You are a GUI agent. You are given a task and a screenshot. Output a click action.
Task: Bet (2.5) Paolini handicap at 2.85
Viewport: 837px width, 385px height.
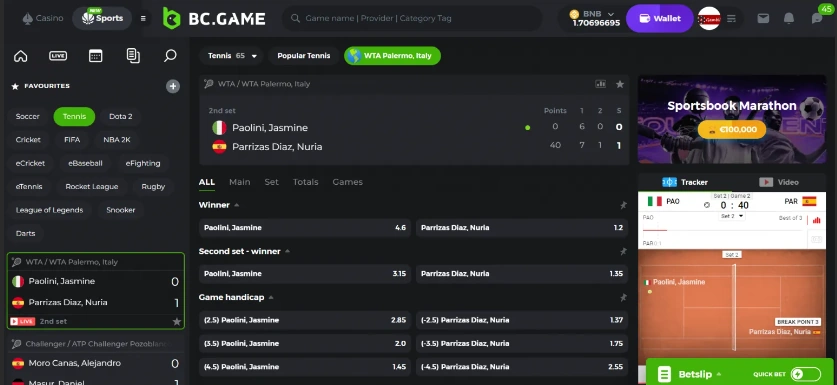305,320
